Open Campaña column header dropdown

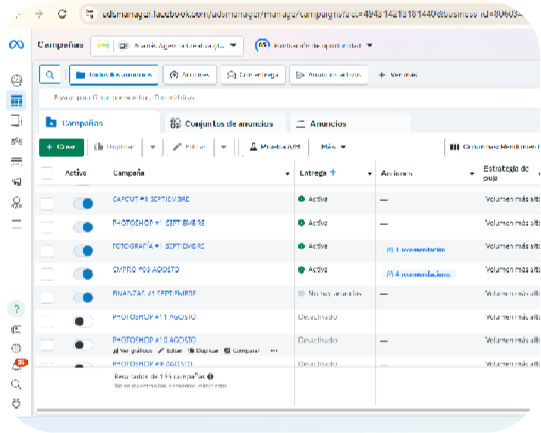[287, 174]
